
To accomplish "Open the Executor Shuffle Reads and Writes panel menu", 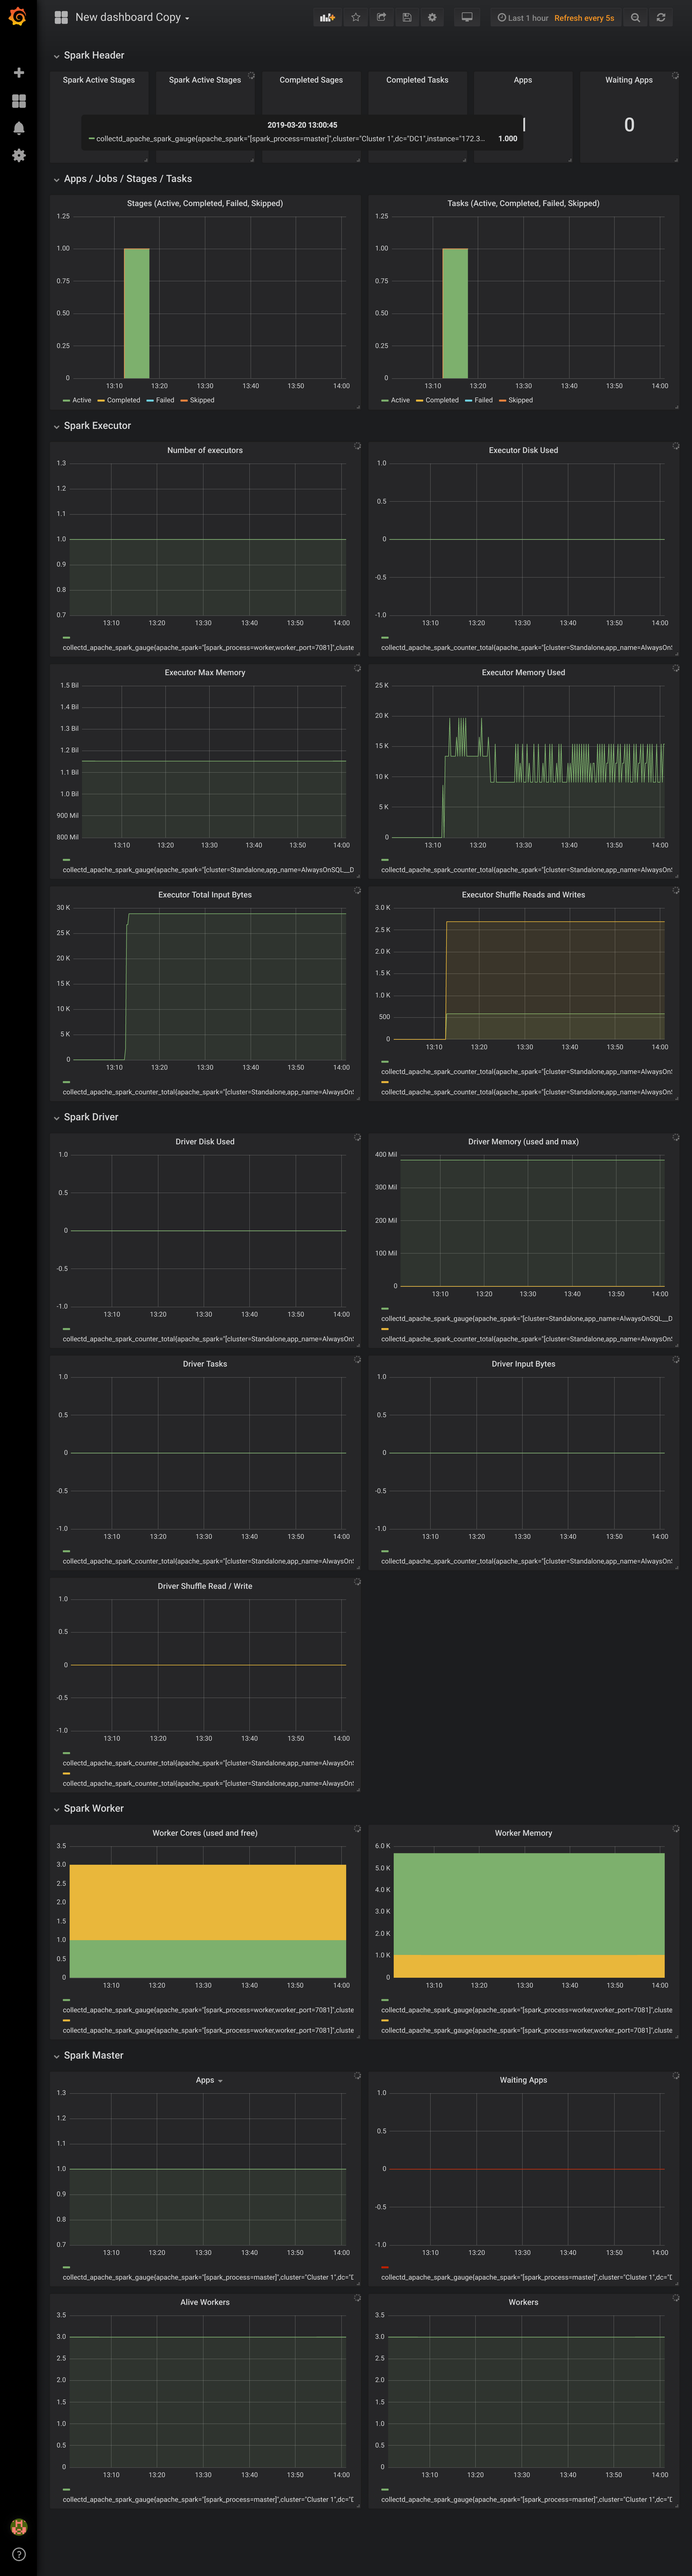I will (x=523, y=895).
